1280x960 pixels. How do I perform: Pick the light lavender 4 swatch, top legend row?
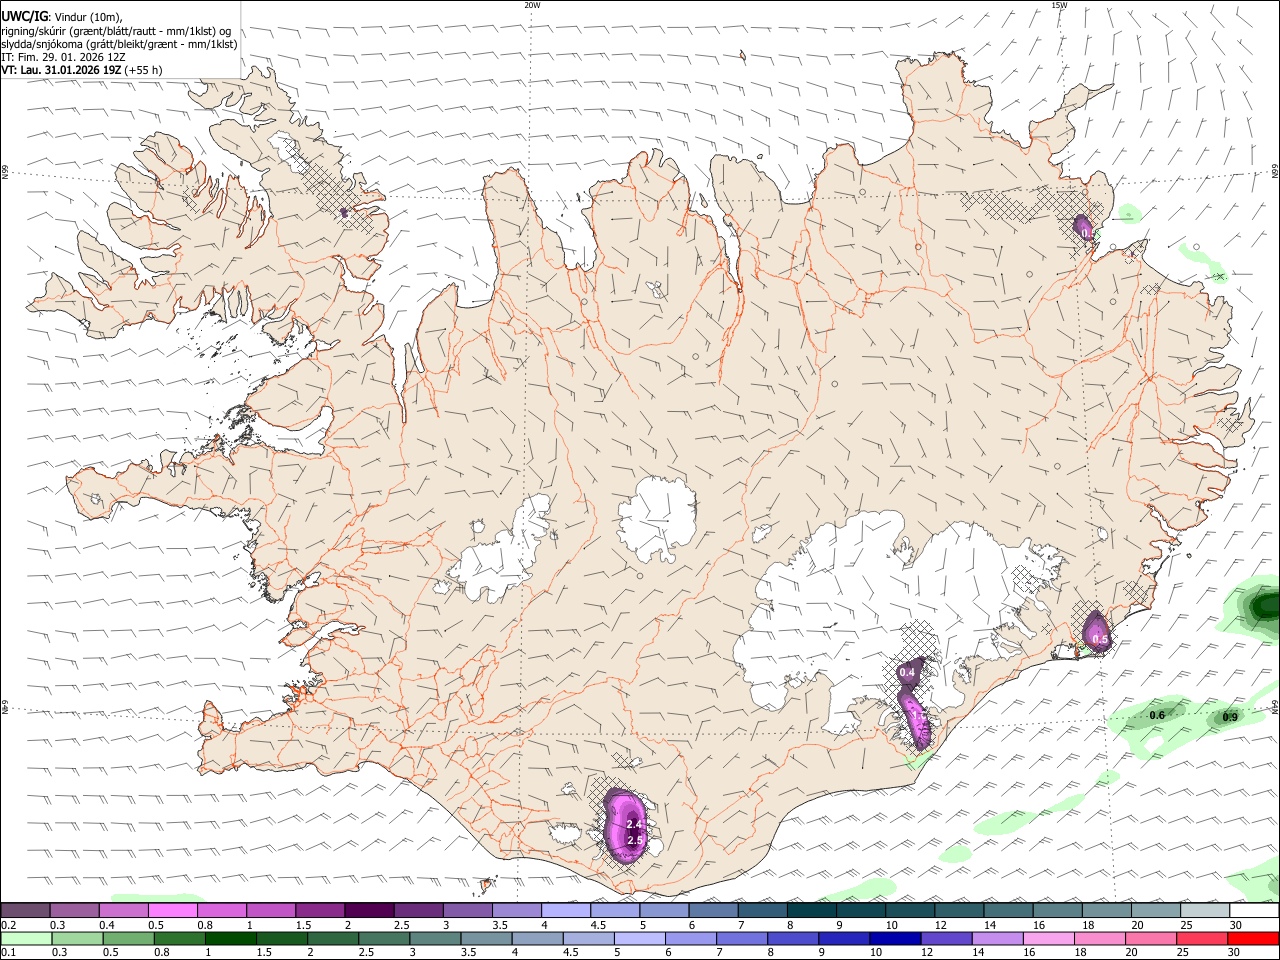(x=566, y=910)
